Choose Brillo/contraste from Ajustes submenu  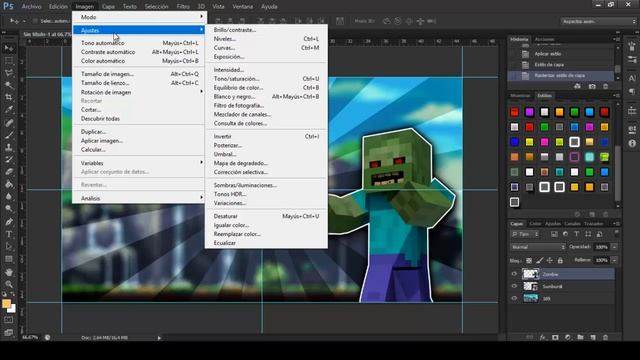point(266,30)
